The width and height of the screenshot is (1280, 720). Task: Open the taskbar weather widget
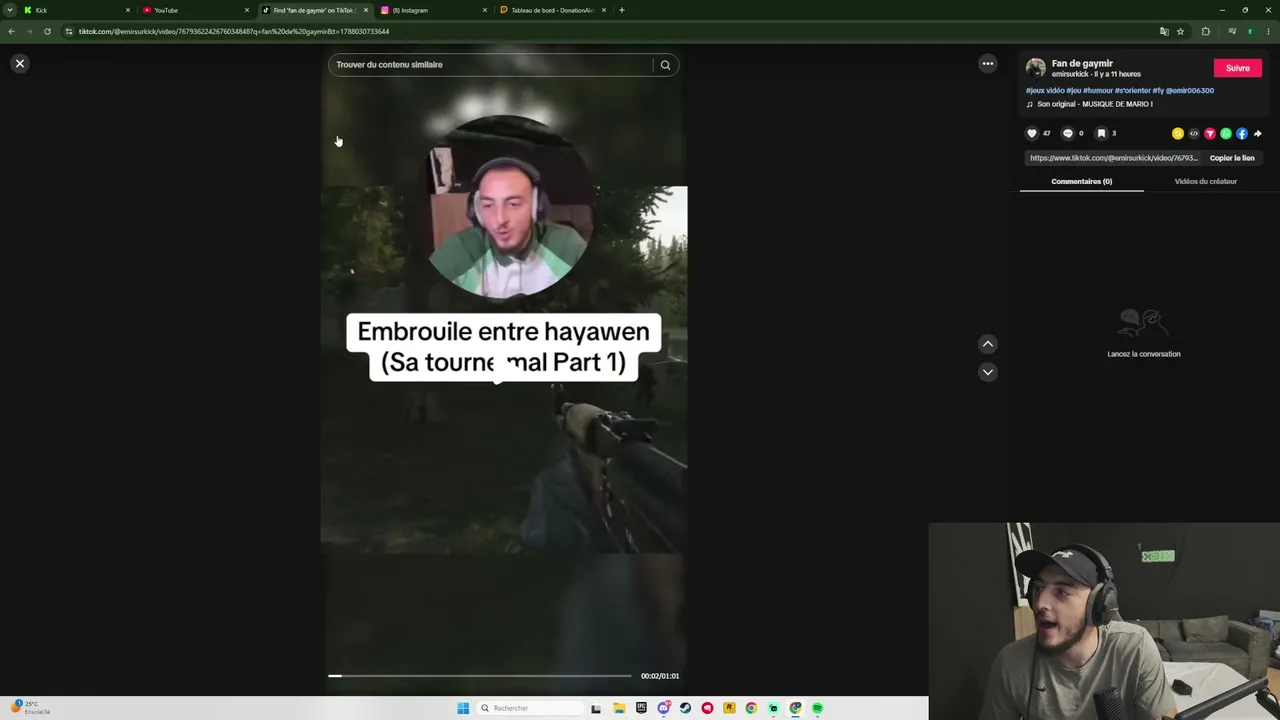30,708
